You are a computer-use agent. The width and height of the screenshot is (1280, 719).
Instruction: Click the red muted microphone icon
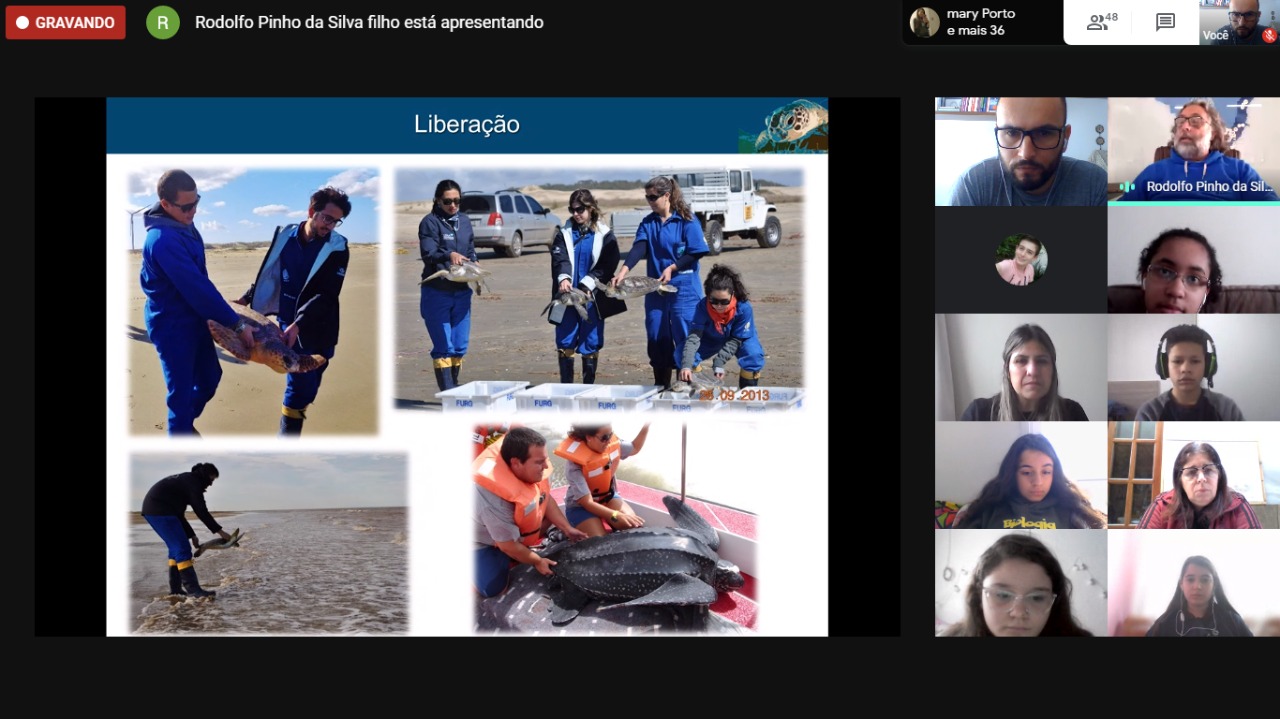pyautogui.click(x=1269, y=35)
